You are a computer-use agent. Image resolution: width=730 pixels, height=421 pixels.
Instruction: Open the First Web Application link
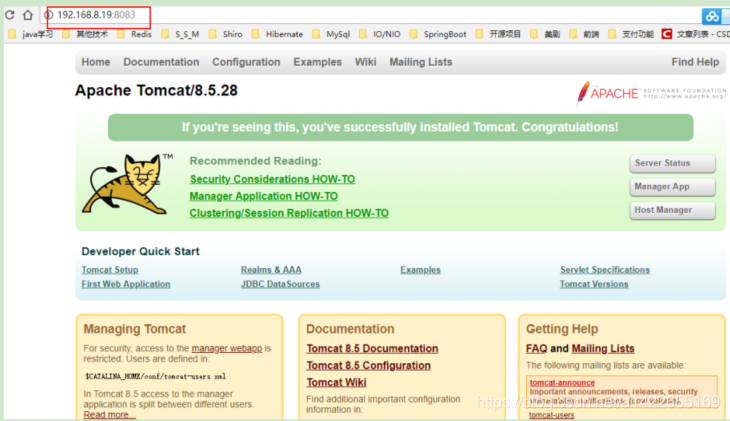coord(126,284)
